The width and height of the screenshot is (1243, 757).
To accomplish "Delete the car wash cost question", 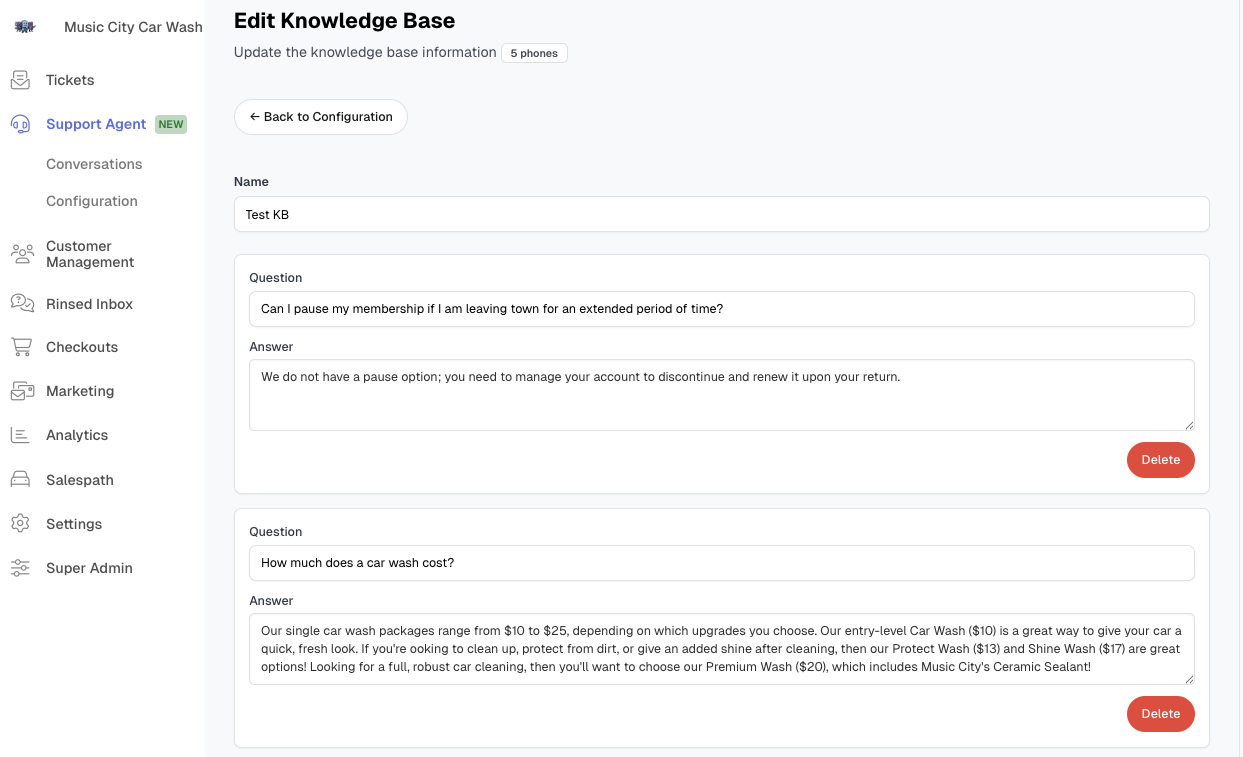I will 1161,714.
